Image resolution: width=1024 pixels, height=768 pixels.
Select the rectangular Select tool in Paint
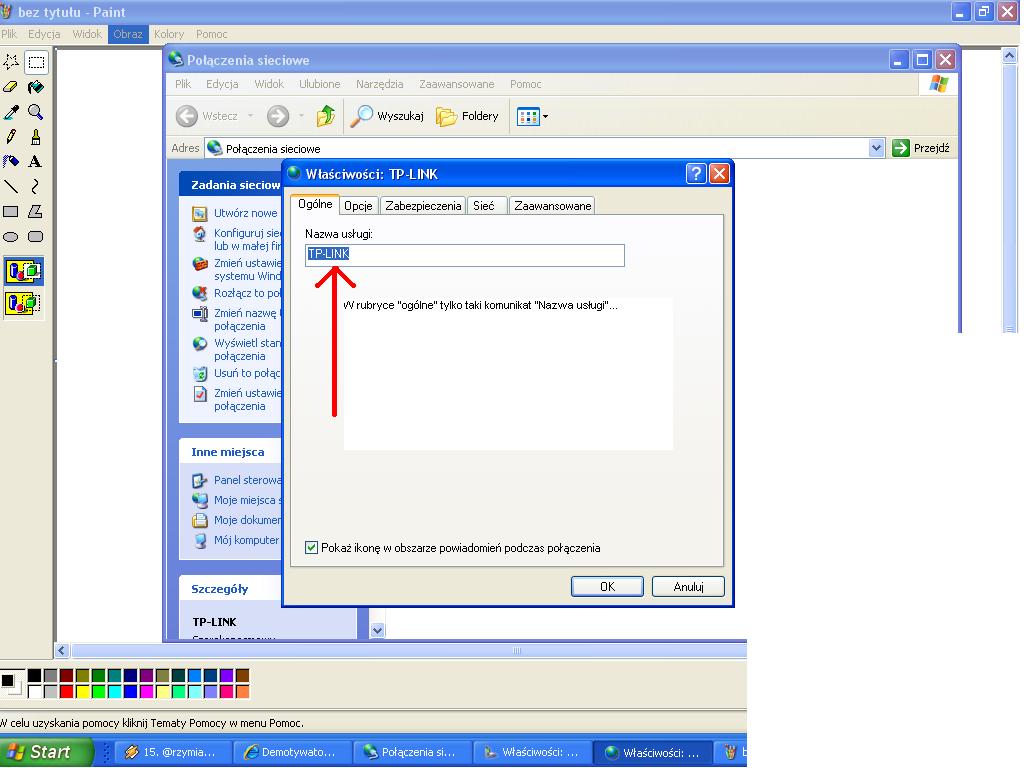pyautogui.click(x=36, y=62)
